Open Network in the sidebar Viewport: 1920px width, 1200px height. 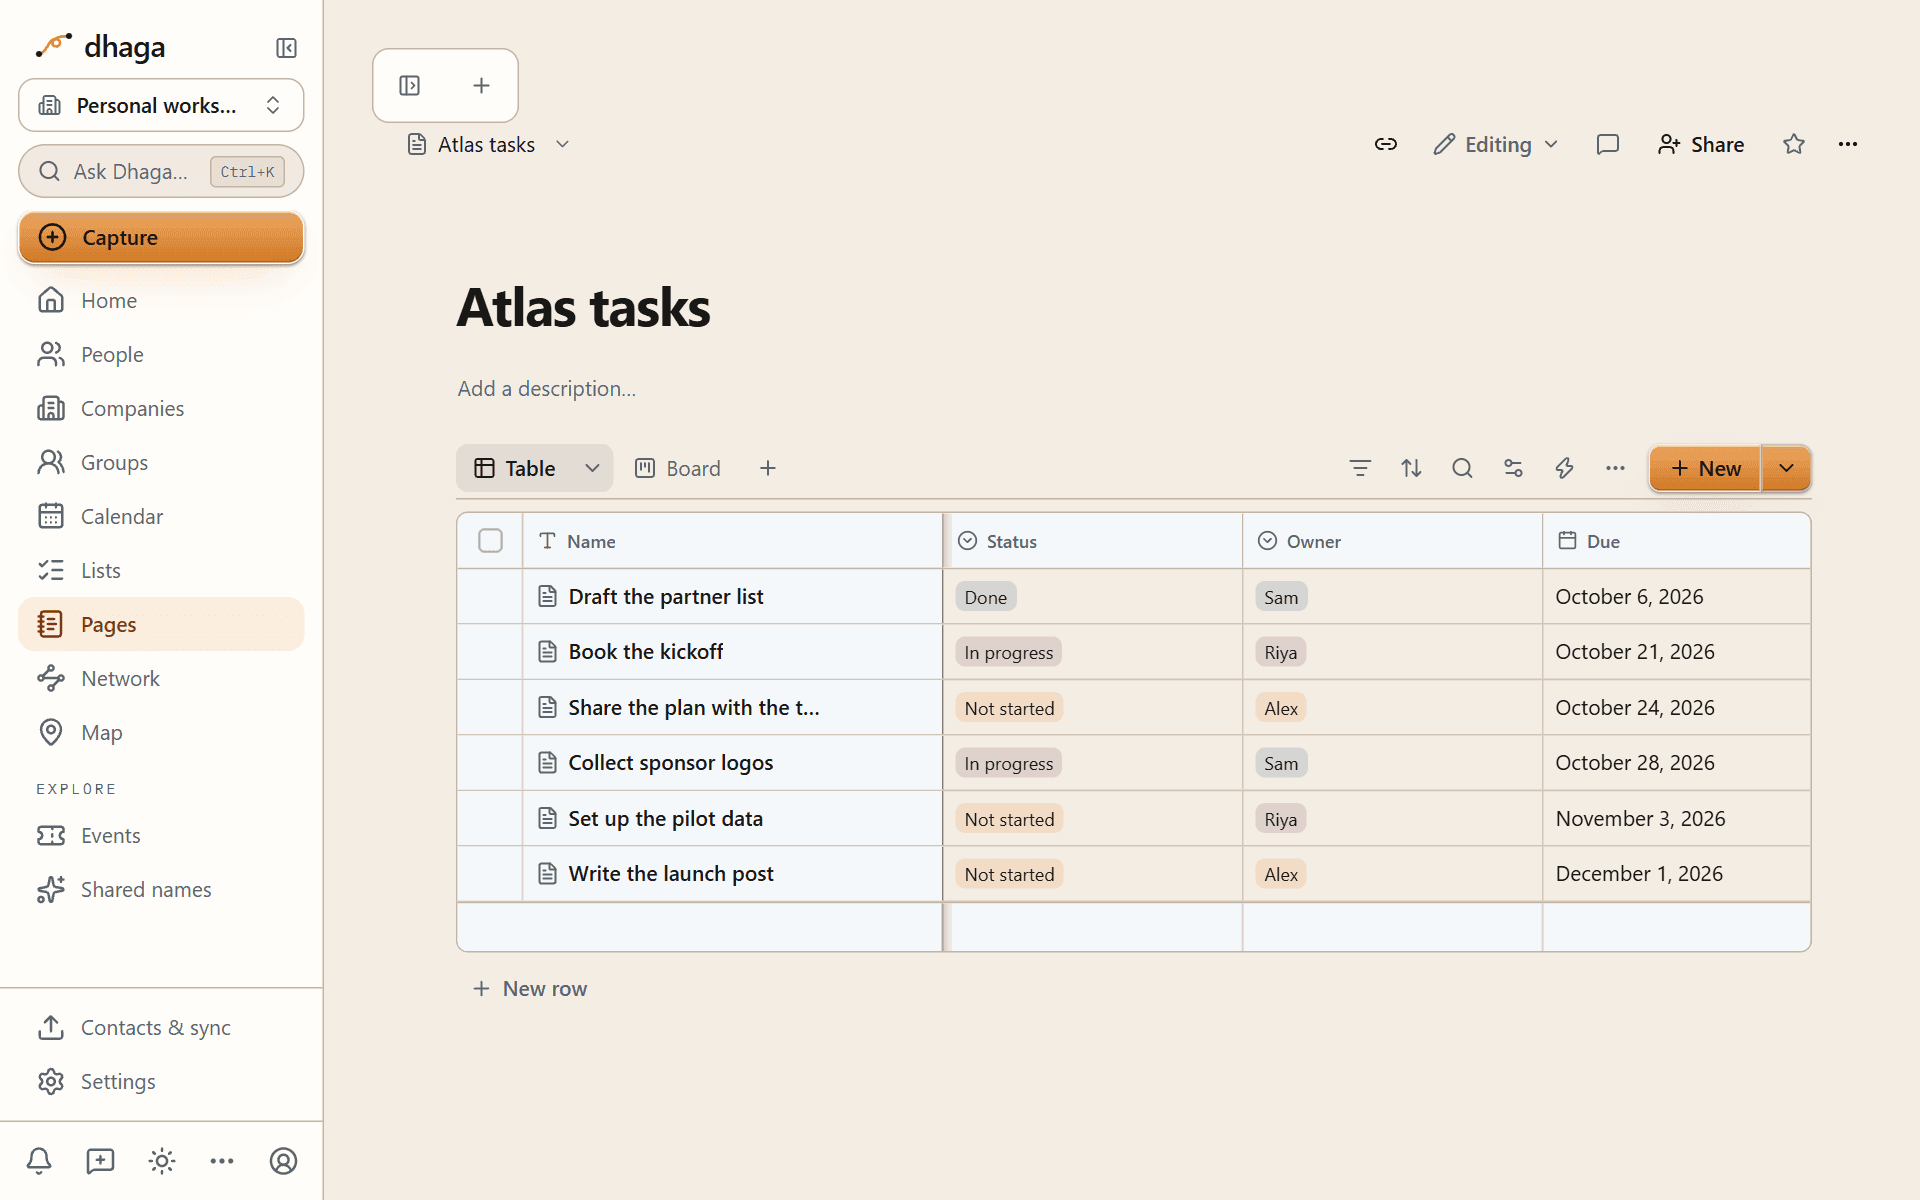tap(161, 678)
